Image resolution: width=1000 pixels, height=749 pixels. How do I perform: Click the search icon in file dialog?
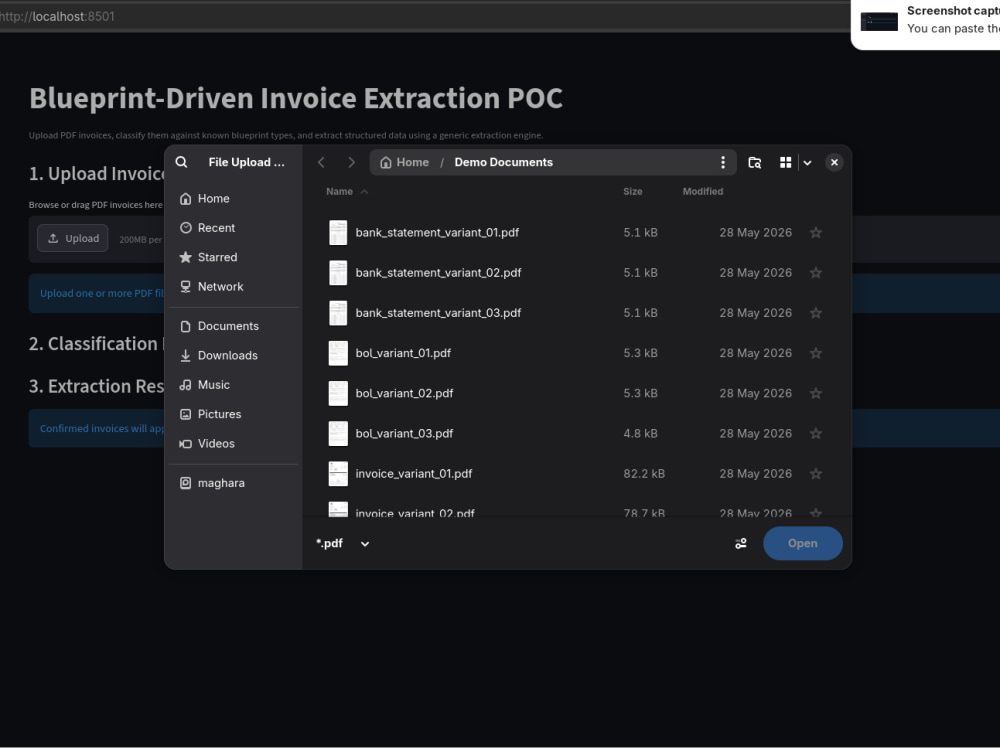click(x=182, y=162)
